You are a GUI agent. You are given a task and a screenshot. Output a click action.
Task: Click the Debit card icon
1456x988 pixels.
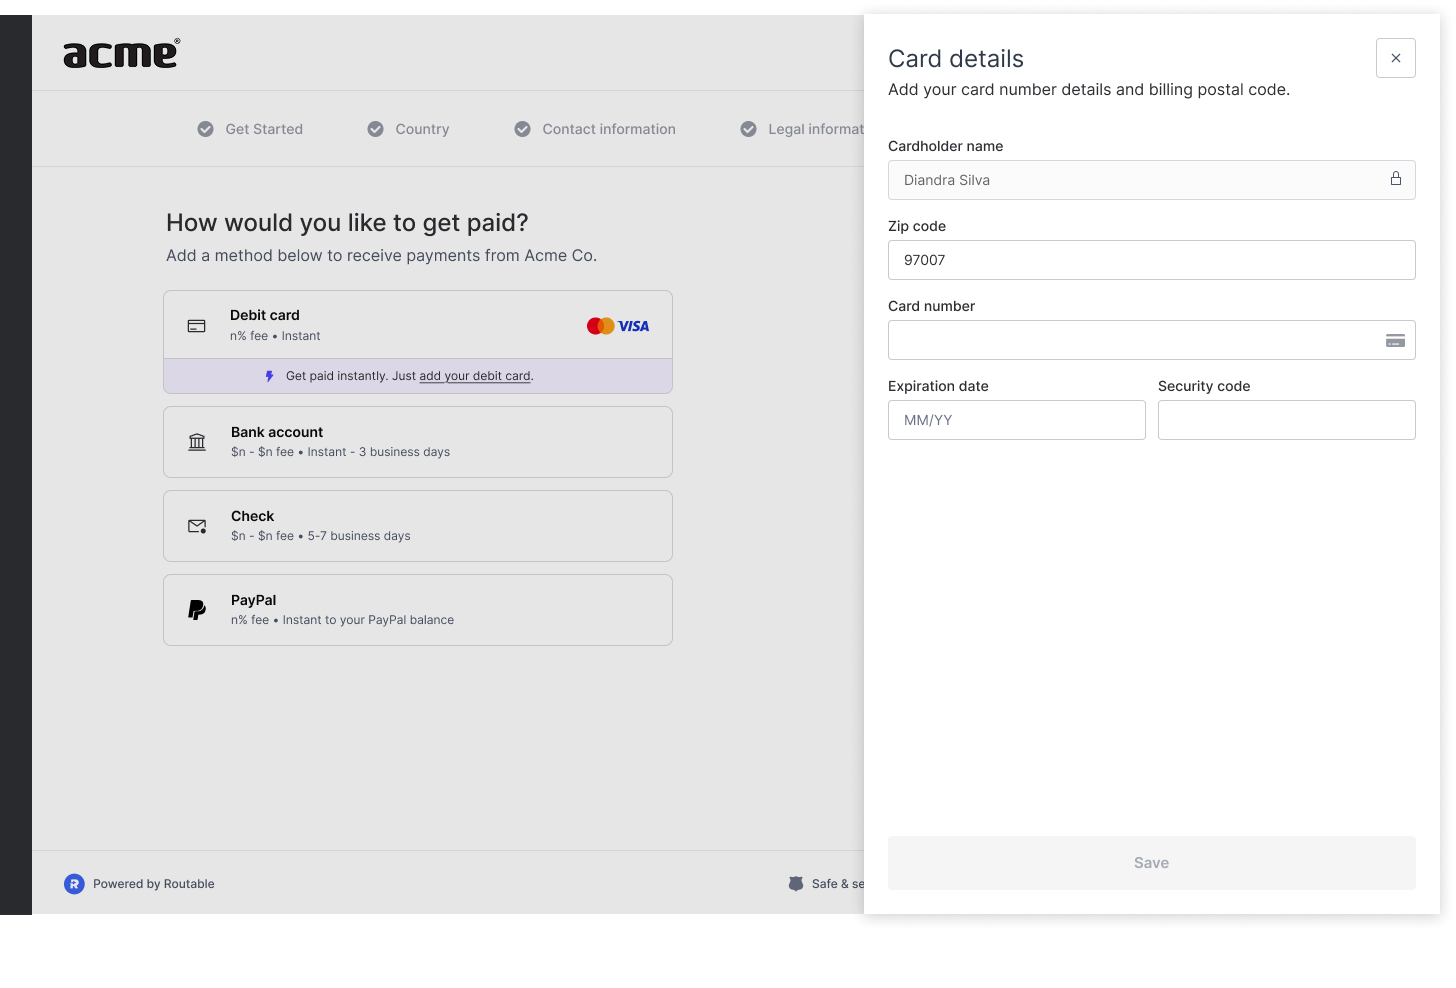(197, 326)
